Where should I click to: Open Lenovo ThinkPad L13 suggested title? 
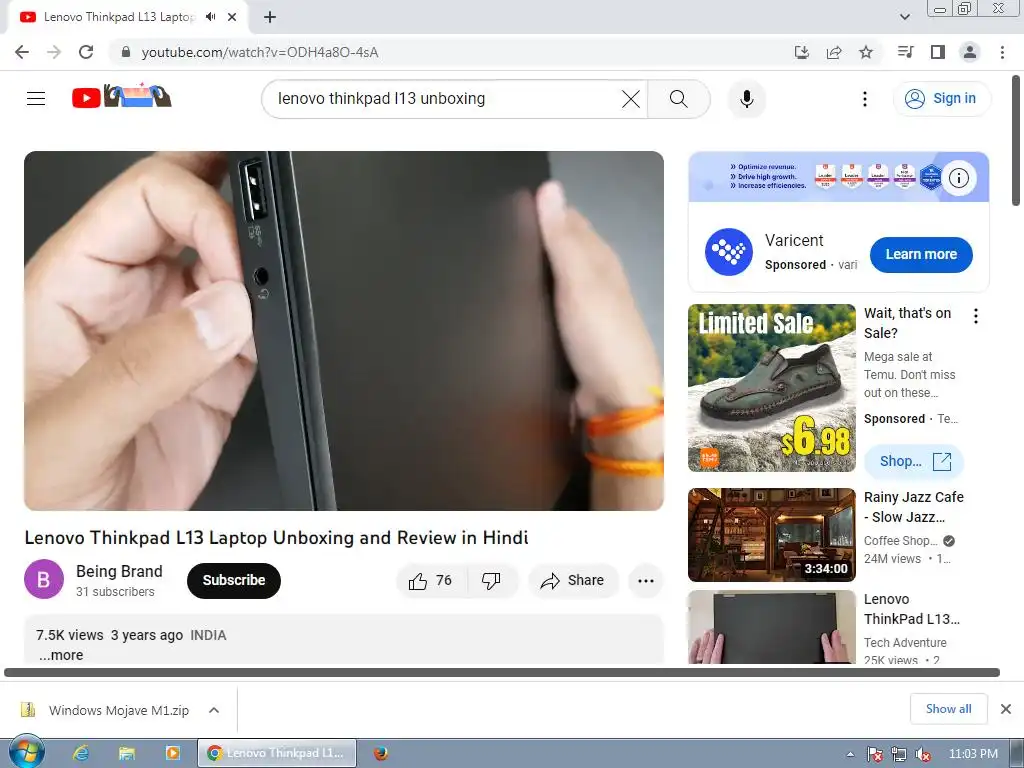pos(911,609)
